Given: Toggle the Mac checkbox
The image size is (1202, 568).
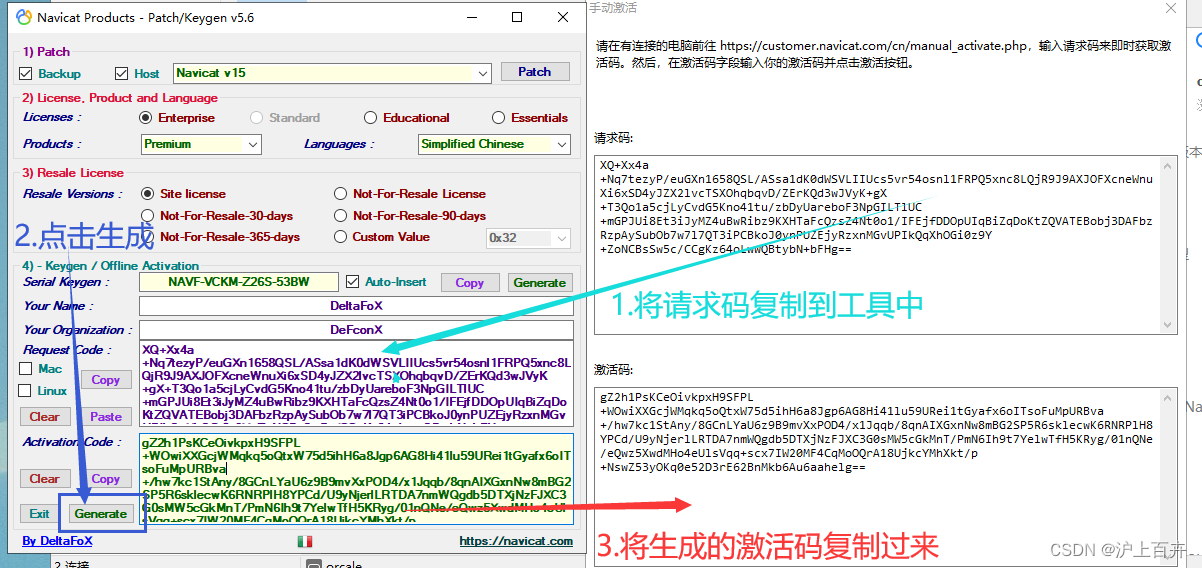Looking at the screenshot, I should point(26,368).
